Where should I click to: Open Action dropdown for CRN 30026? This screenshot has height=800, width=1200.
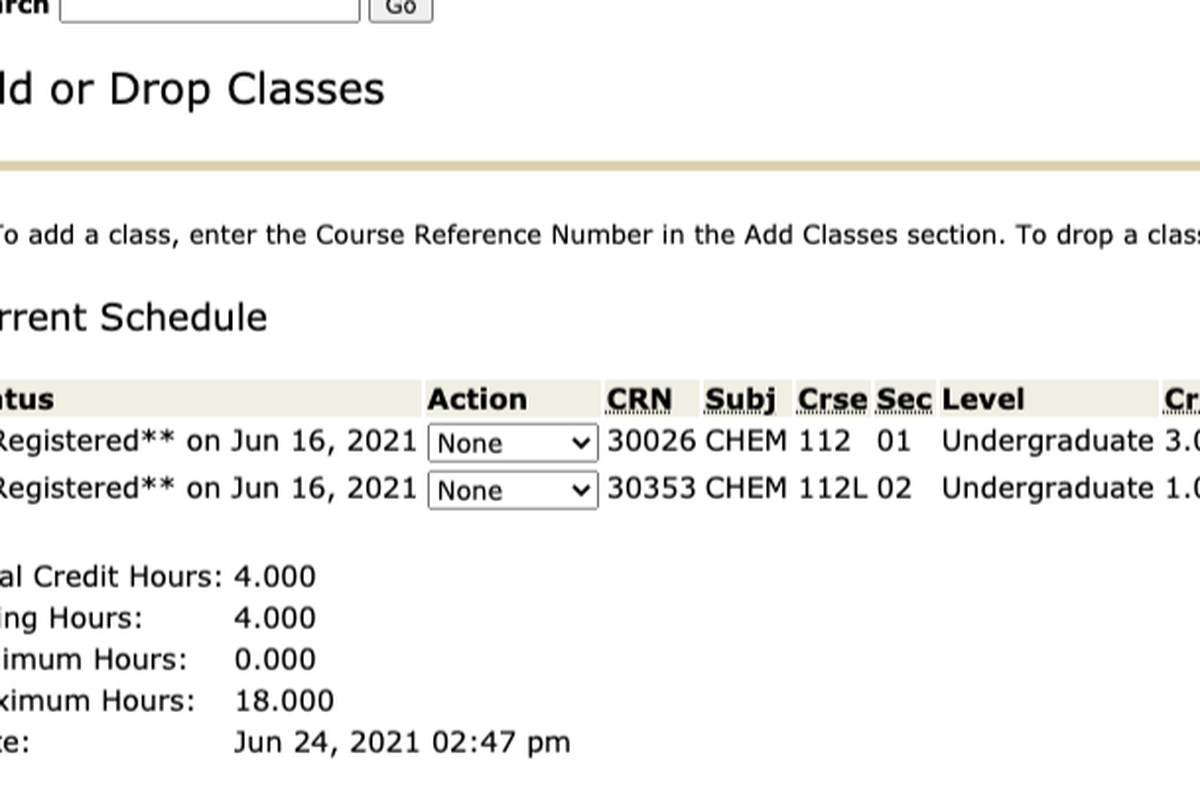513,443
